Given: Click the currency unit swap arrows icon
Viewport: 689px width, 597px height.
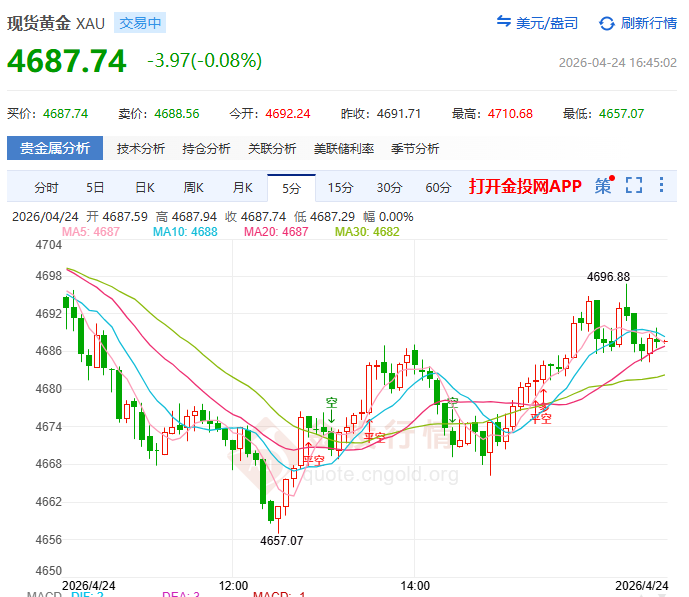Looking at the screenshot, I should coord(504,21).
